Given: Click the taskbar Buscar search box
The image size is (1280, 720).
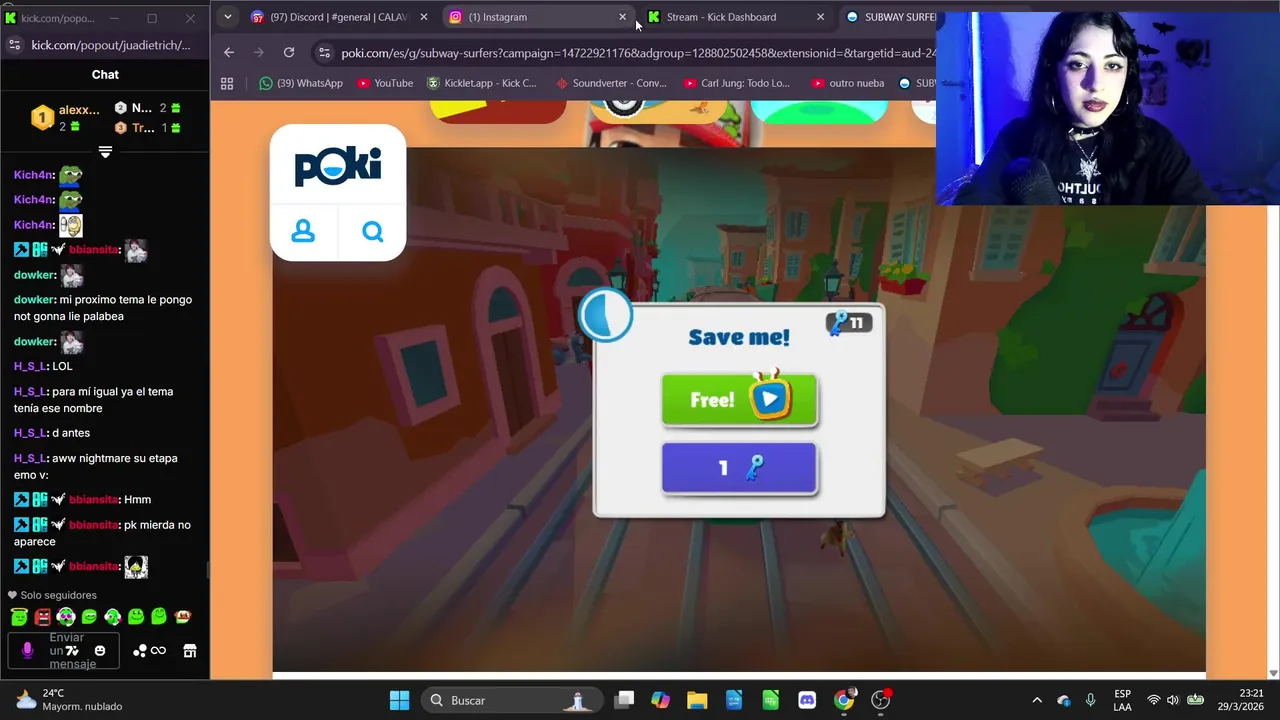Looking at the screenshot, I should click(512, 700).
